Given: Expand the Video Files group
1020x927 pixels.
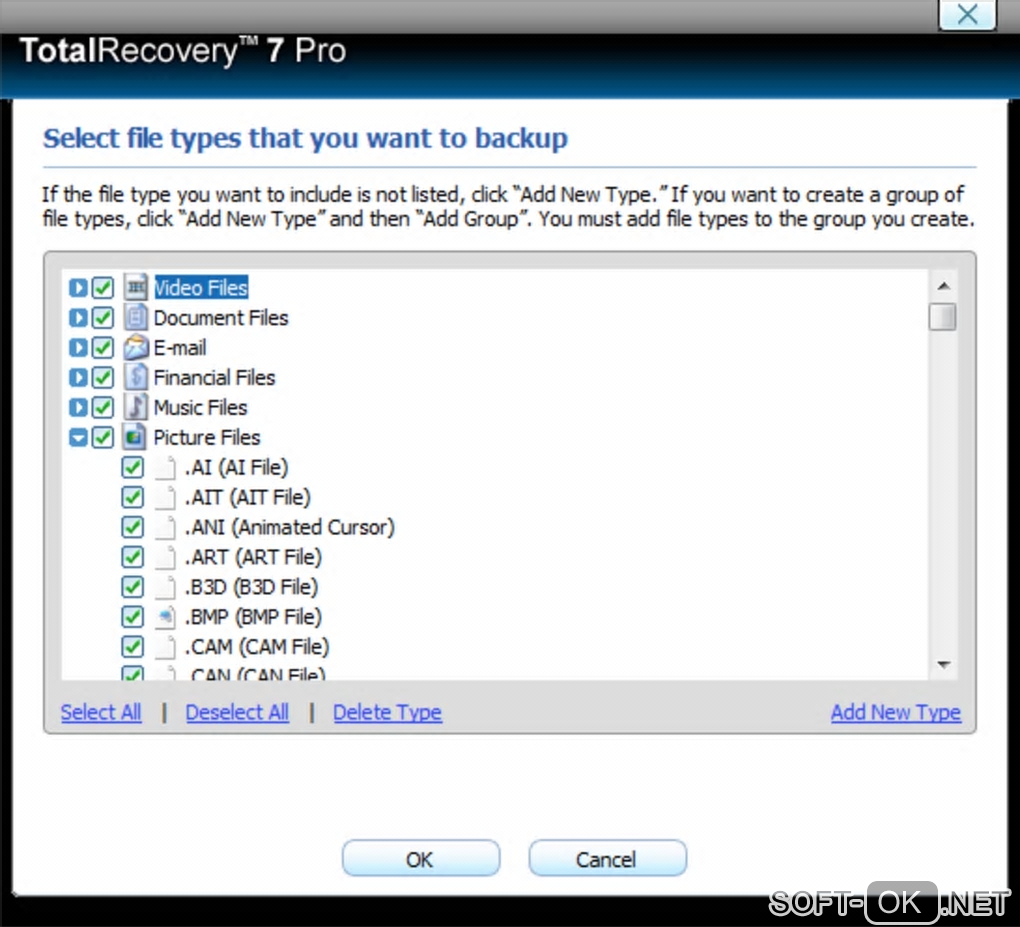Looking at the screenshot, I should click(78, 288).
